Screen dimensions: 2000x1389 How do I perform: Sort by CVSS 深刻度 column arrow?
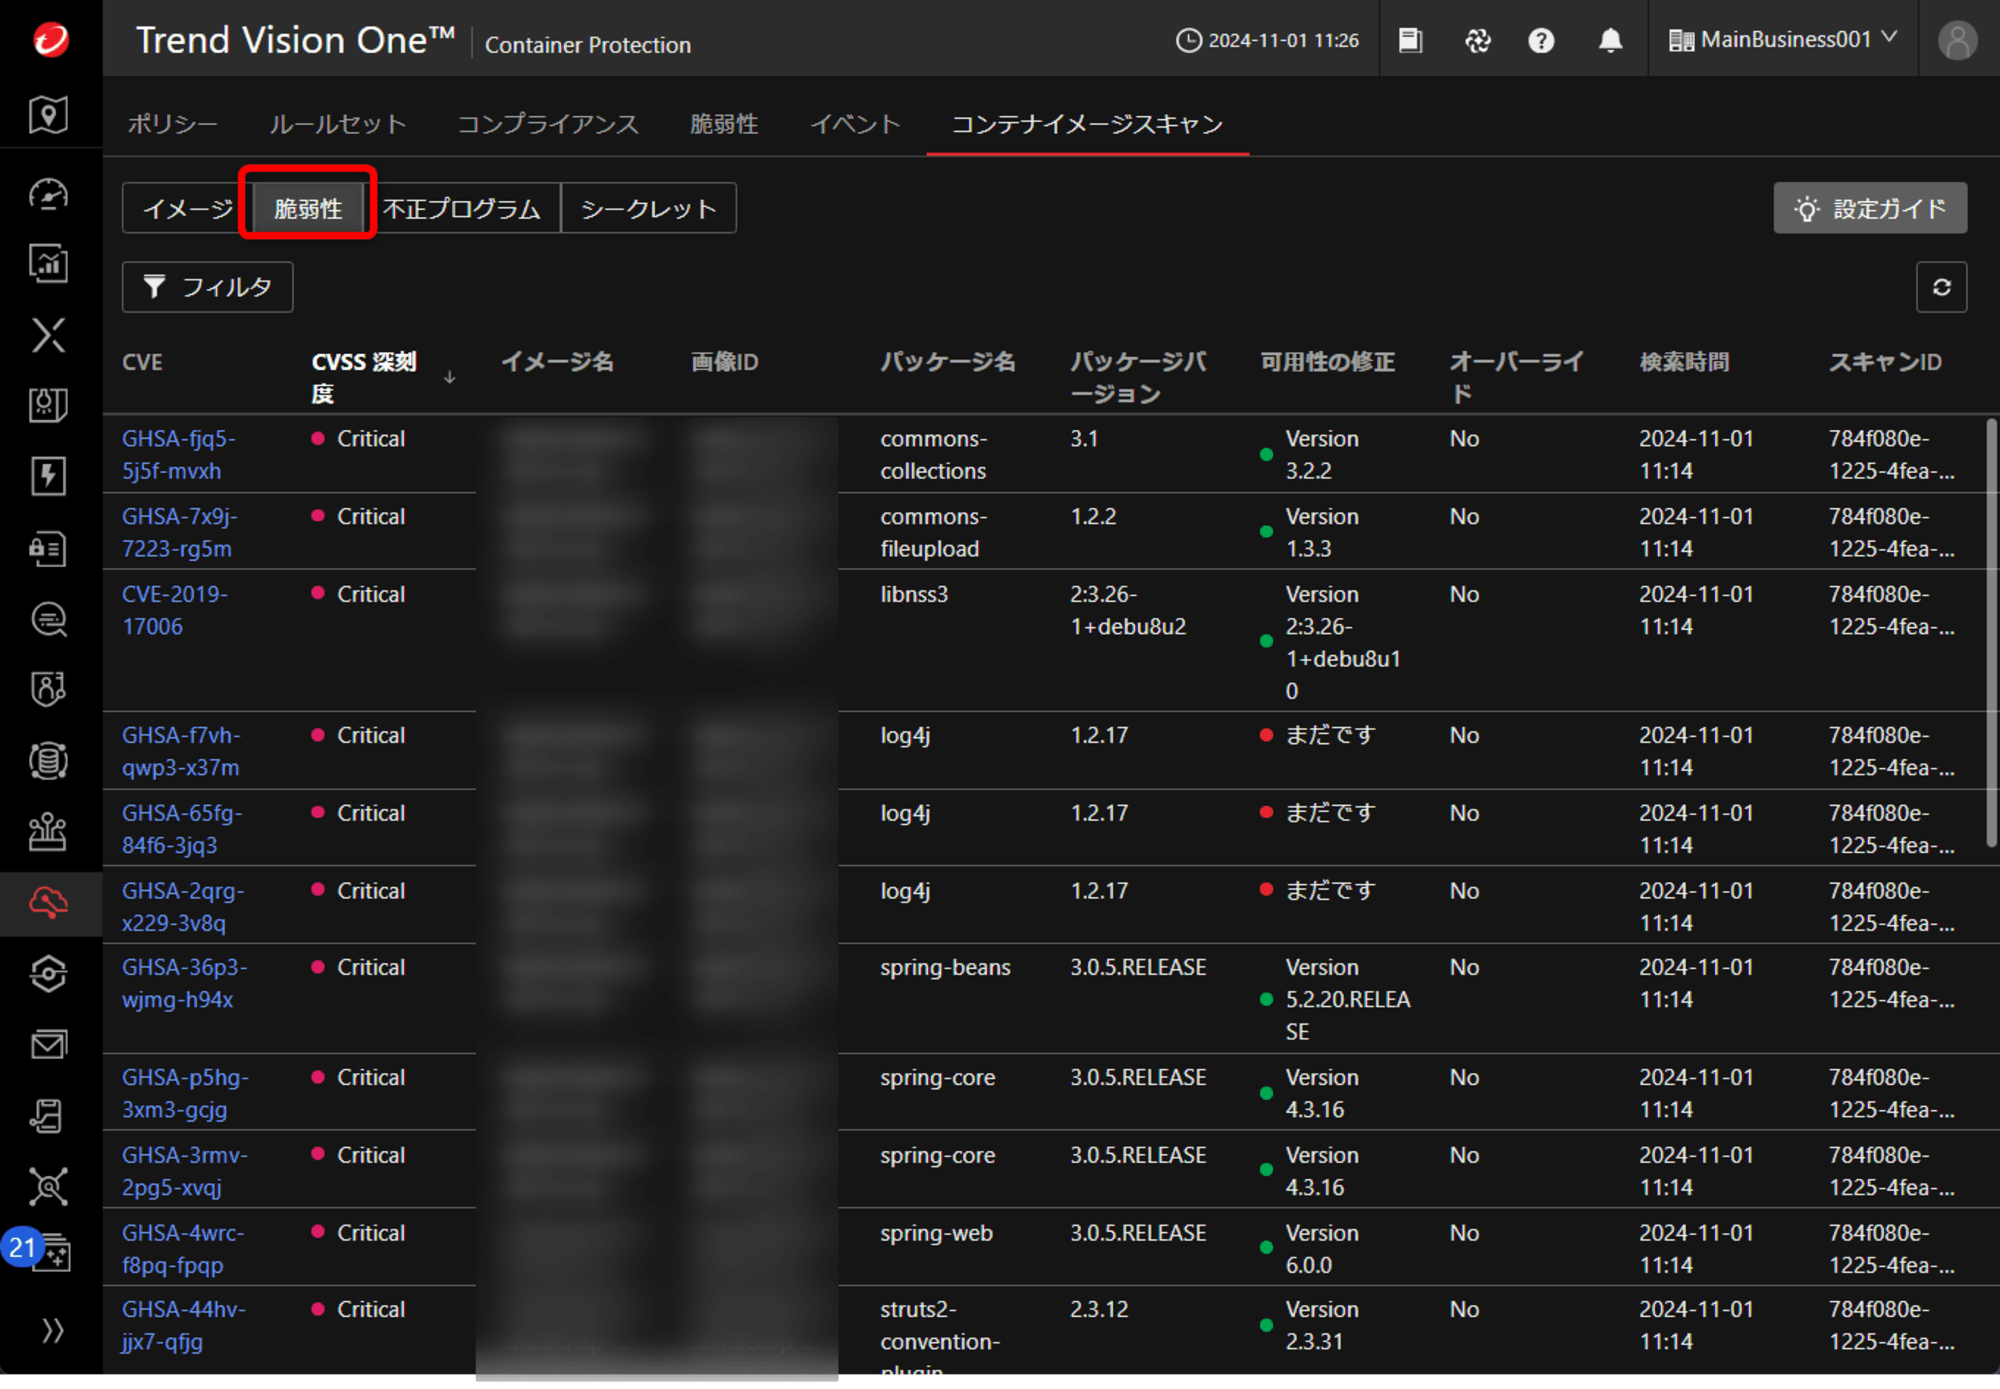click(450, 377)
